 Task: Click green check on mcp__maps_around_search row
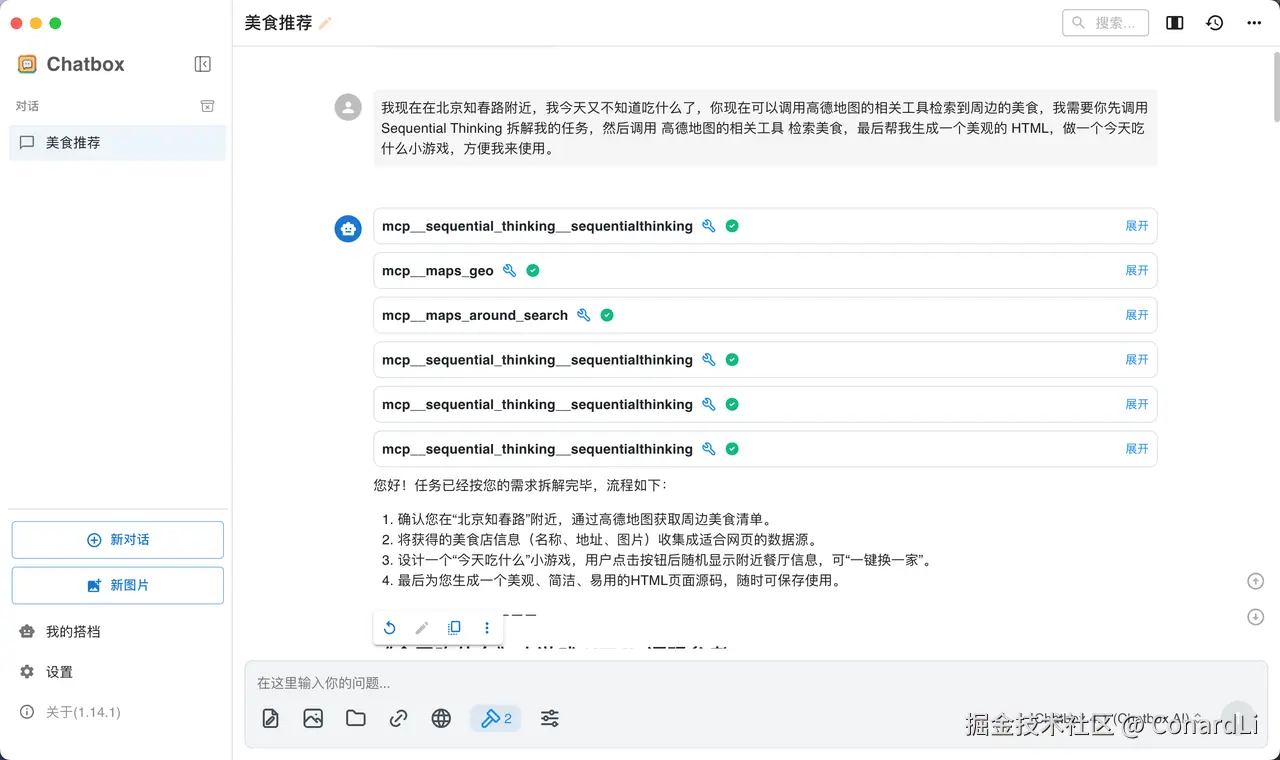pyautogui.click(x=607, y=315)
